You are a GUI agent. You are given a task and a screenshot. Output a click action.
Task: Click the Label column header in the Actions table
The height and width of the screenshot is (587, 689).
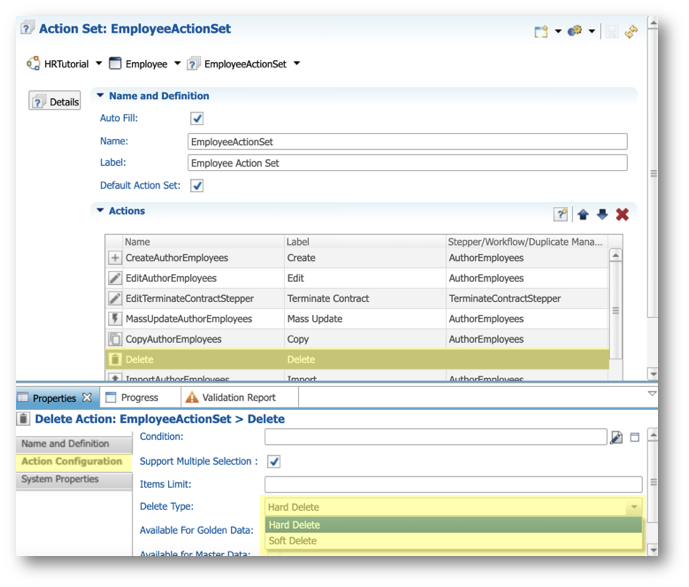click(365, 242)
